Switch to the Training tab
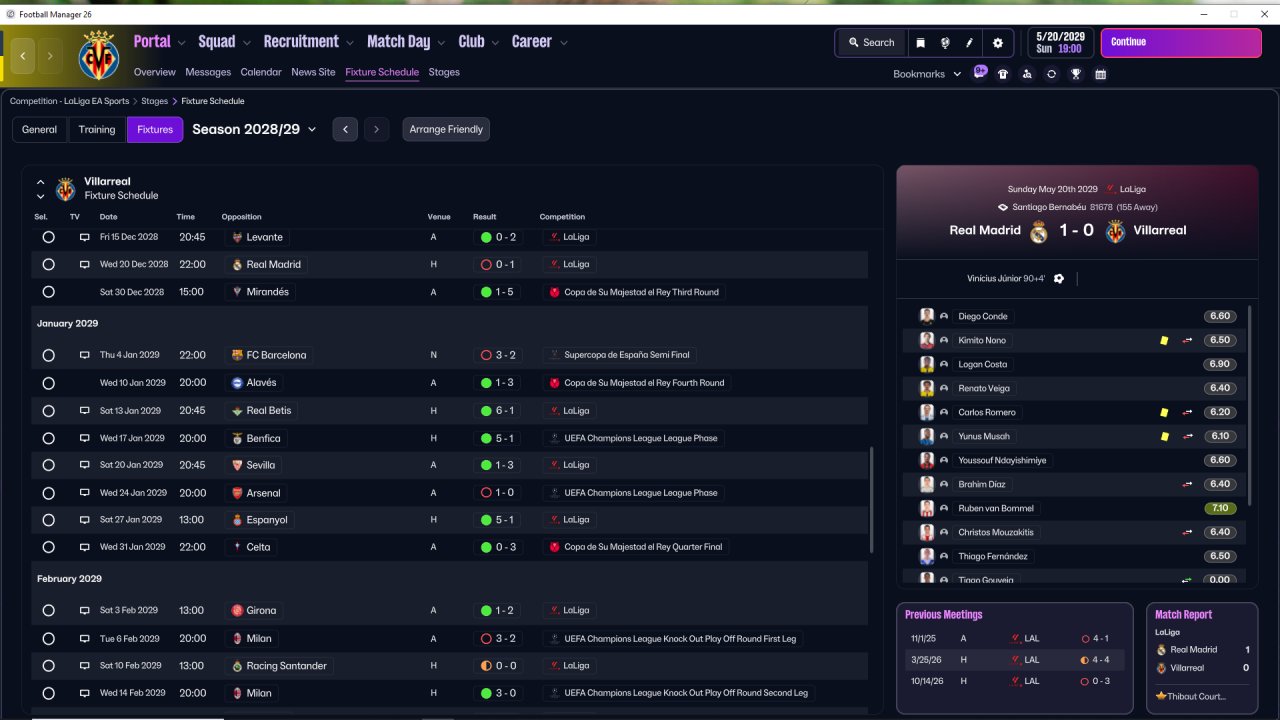The height and width of the screenshot is (720, 1280). click(97, 130)
